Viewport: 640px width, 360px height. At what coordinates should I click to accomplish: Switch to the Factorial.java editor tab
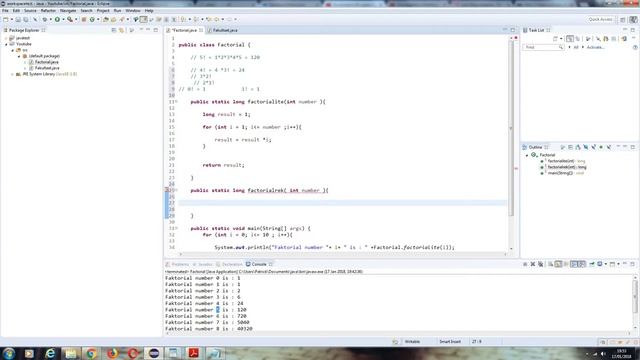click(x=184, y=30)
